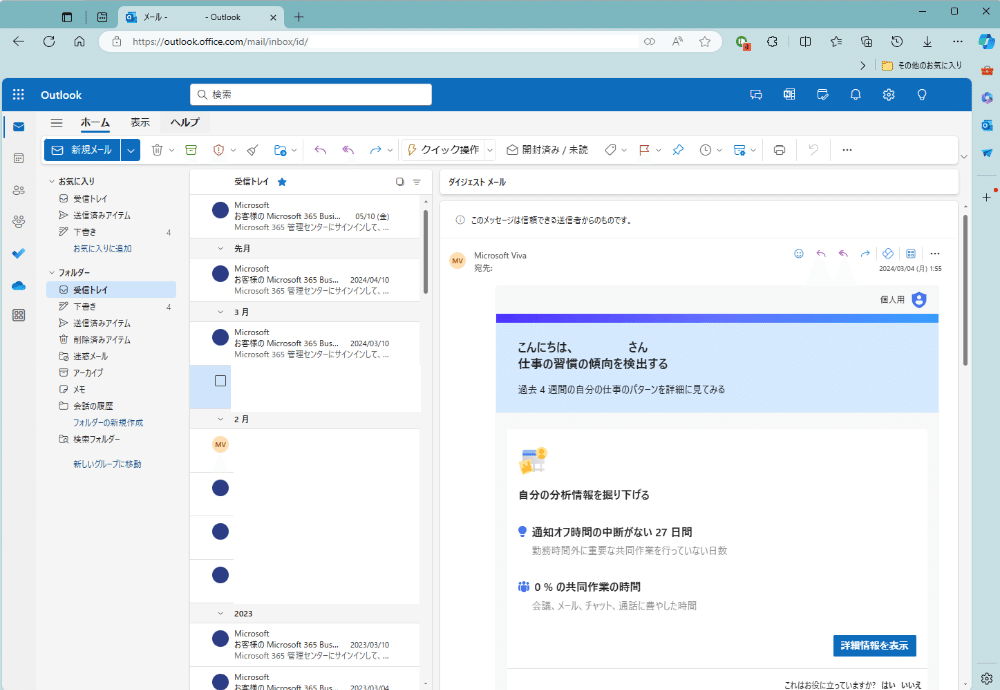
Task: Click the 新規メール button
Action: (x=82, y=150)
